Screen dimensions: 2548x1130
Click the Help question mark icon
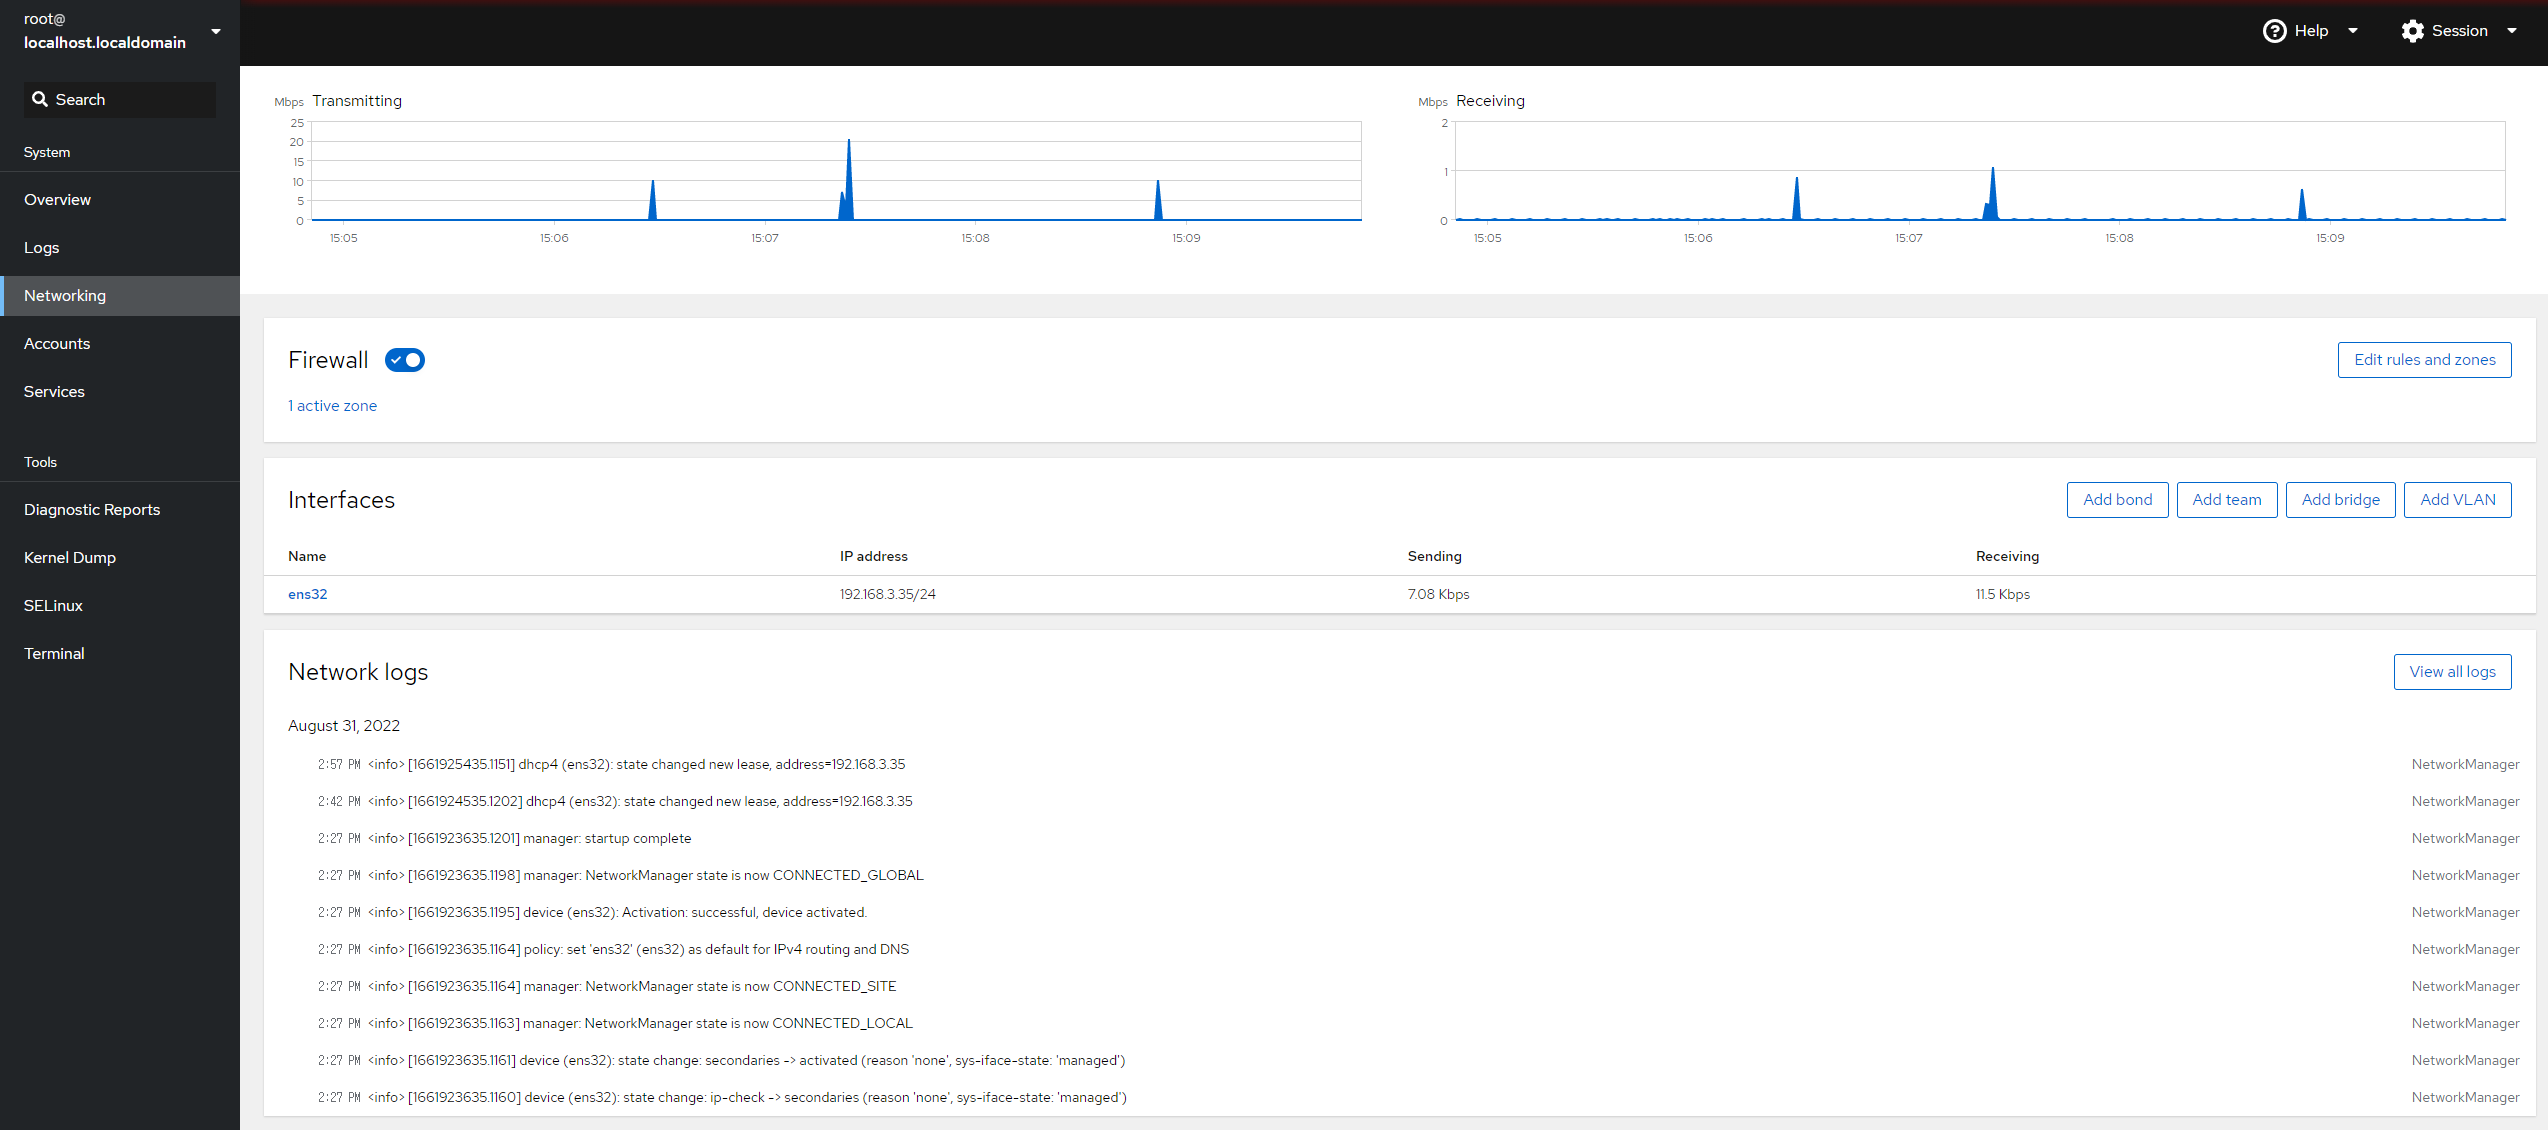(2274, 31)
